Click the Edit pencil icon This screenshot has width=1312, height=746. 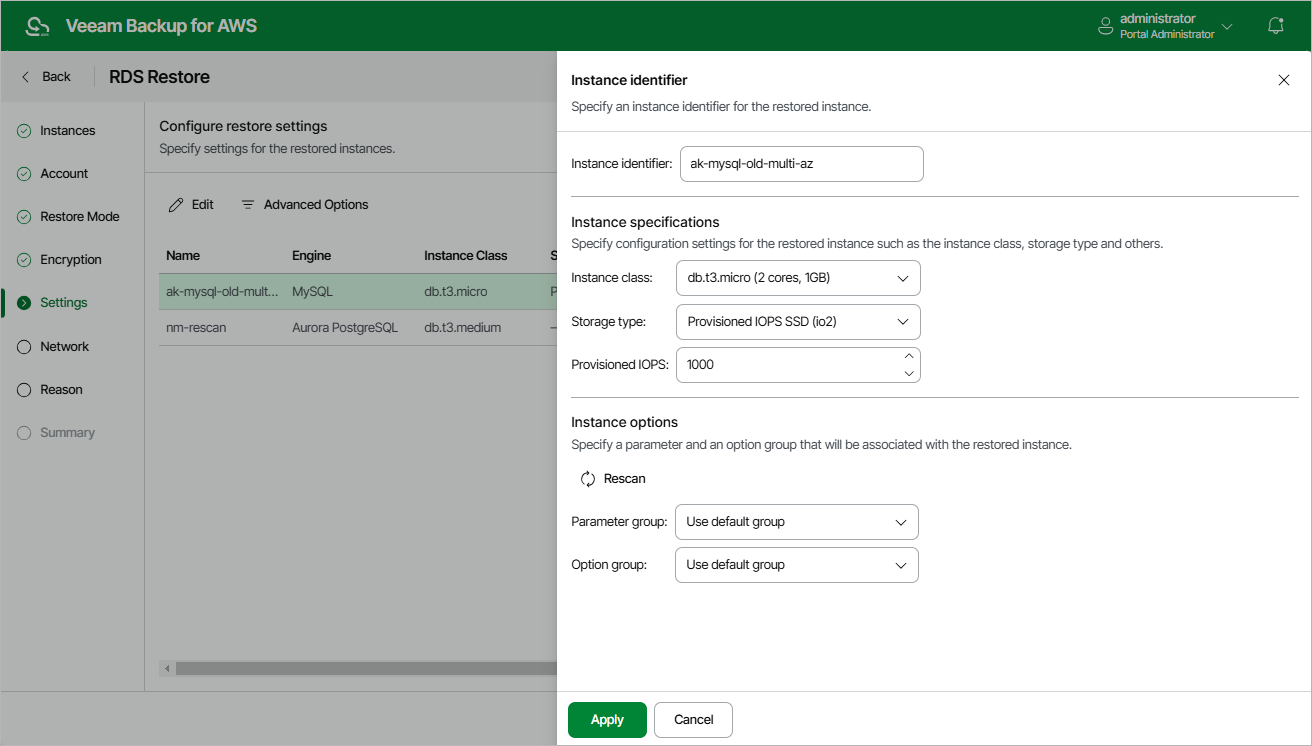click(x=176, y=205)
